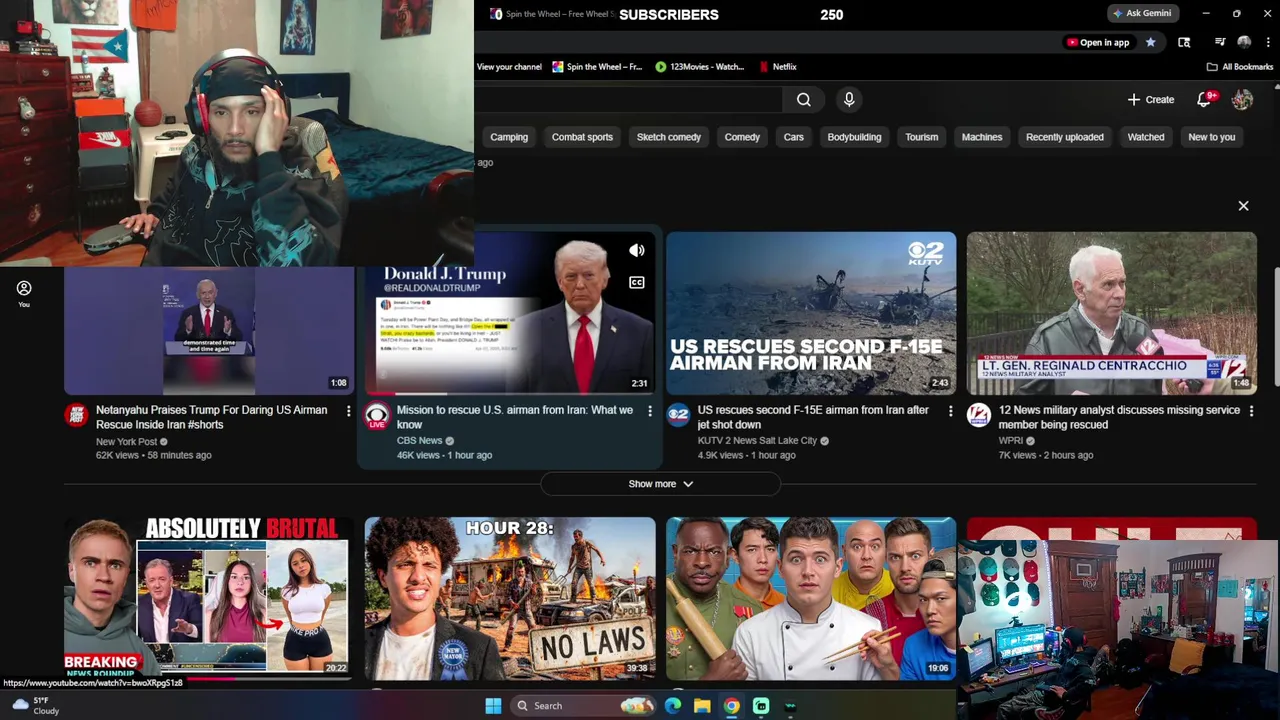This screenshot has height=720, width=1280.
Task: Start voice search with the microphone icon
Action: coord(849,99)
